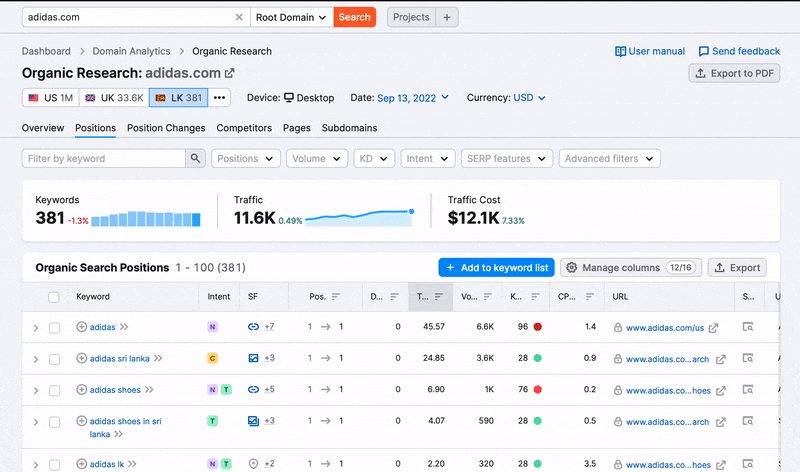Click the orange Search button
The width and height of the screenshot is (800, 472).
coord(355,17)
